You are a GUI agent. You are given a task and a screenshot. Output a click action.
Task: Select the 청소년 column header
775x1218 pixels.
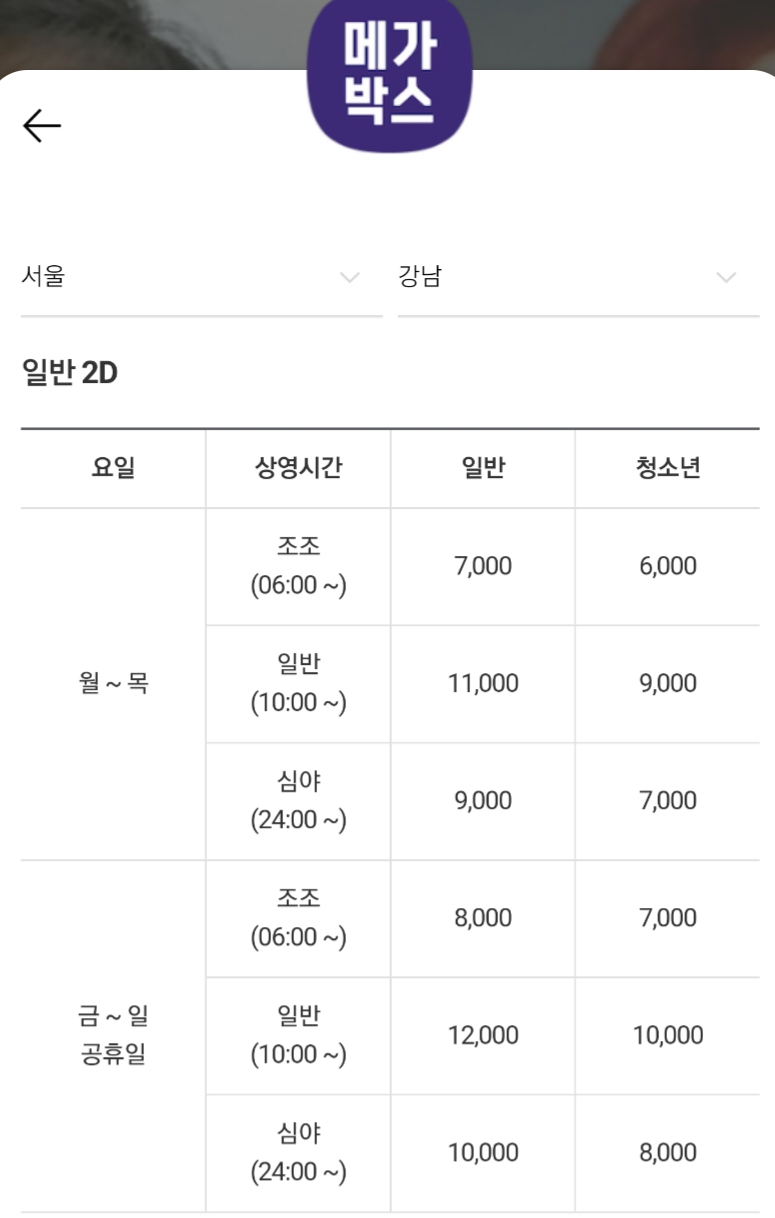[x=667, y=468]
